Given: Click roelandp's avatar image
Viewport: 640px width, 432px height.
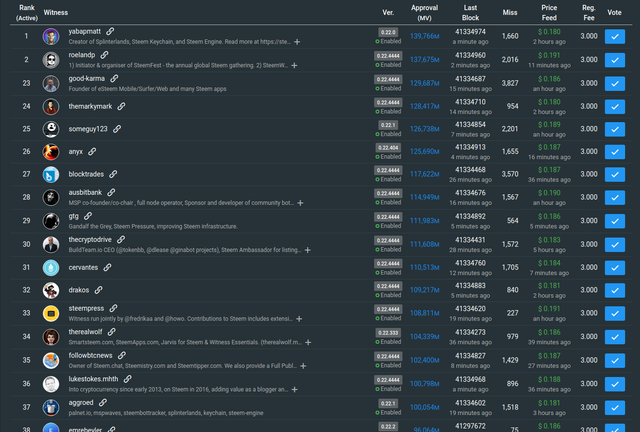Looking at the screenshot, I should coord(51,60).
